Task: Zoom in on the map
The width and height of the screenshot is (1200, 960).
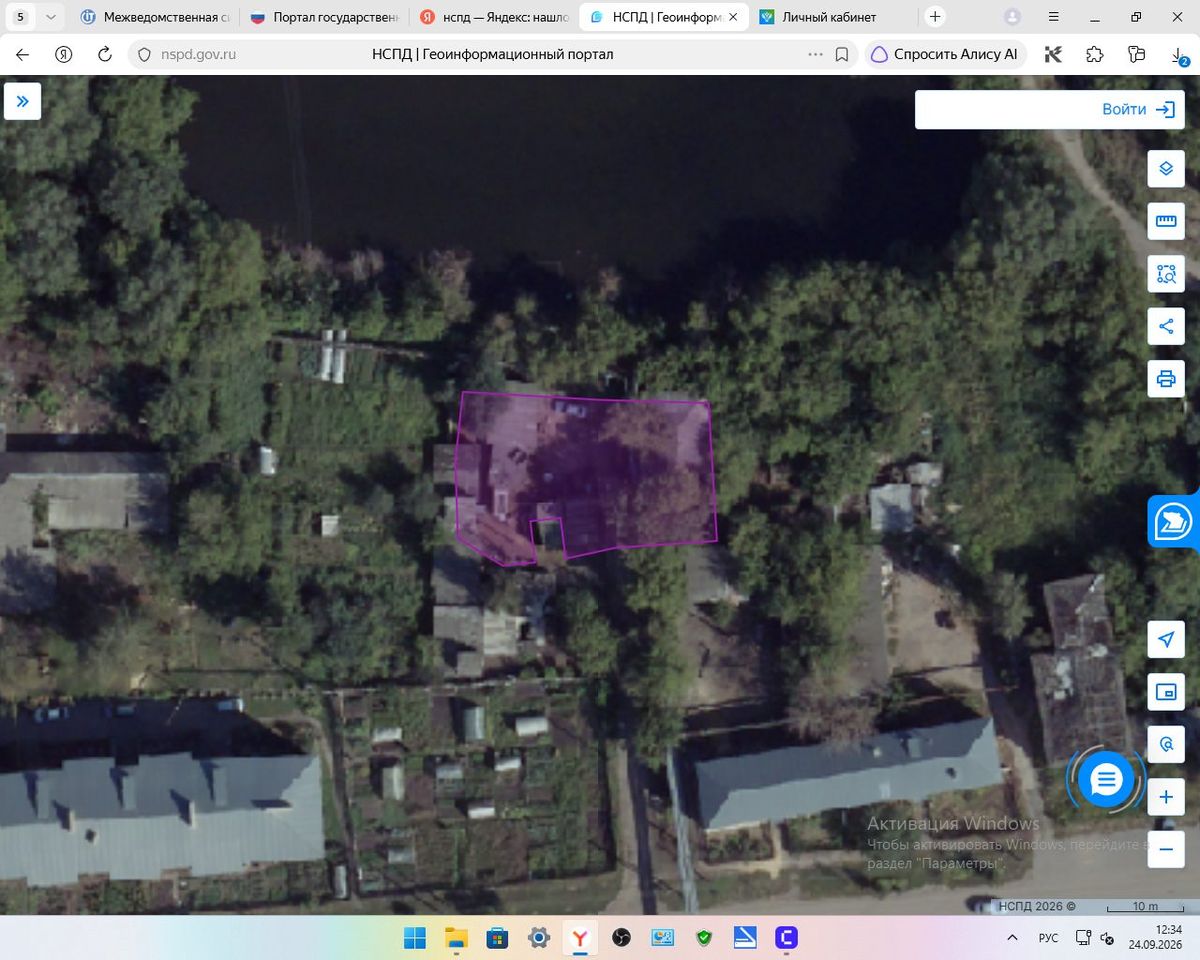Action: point(1166,798)
